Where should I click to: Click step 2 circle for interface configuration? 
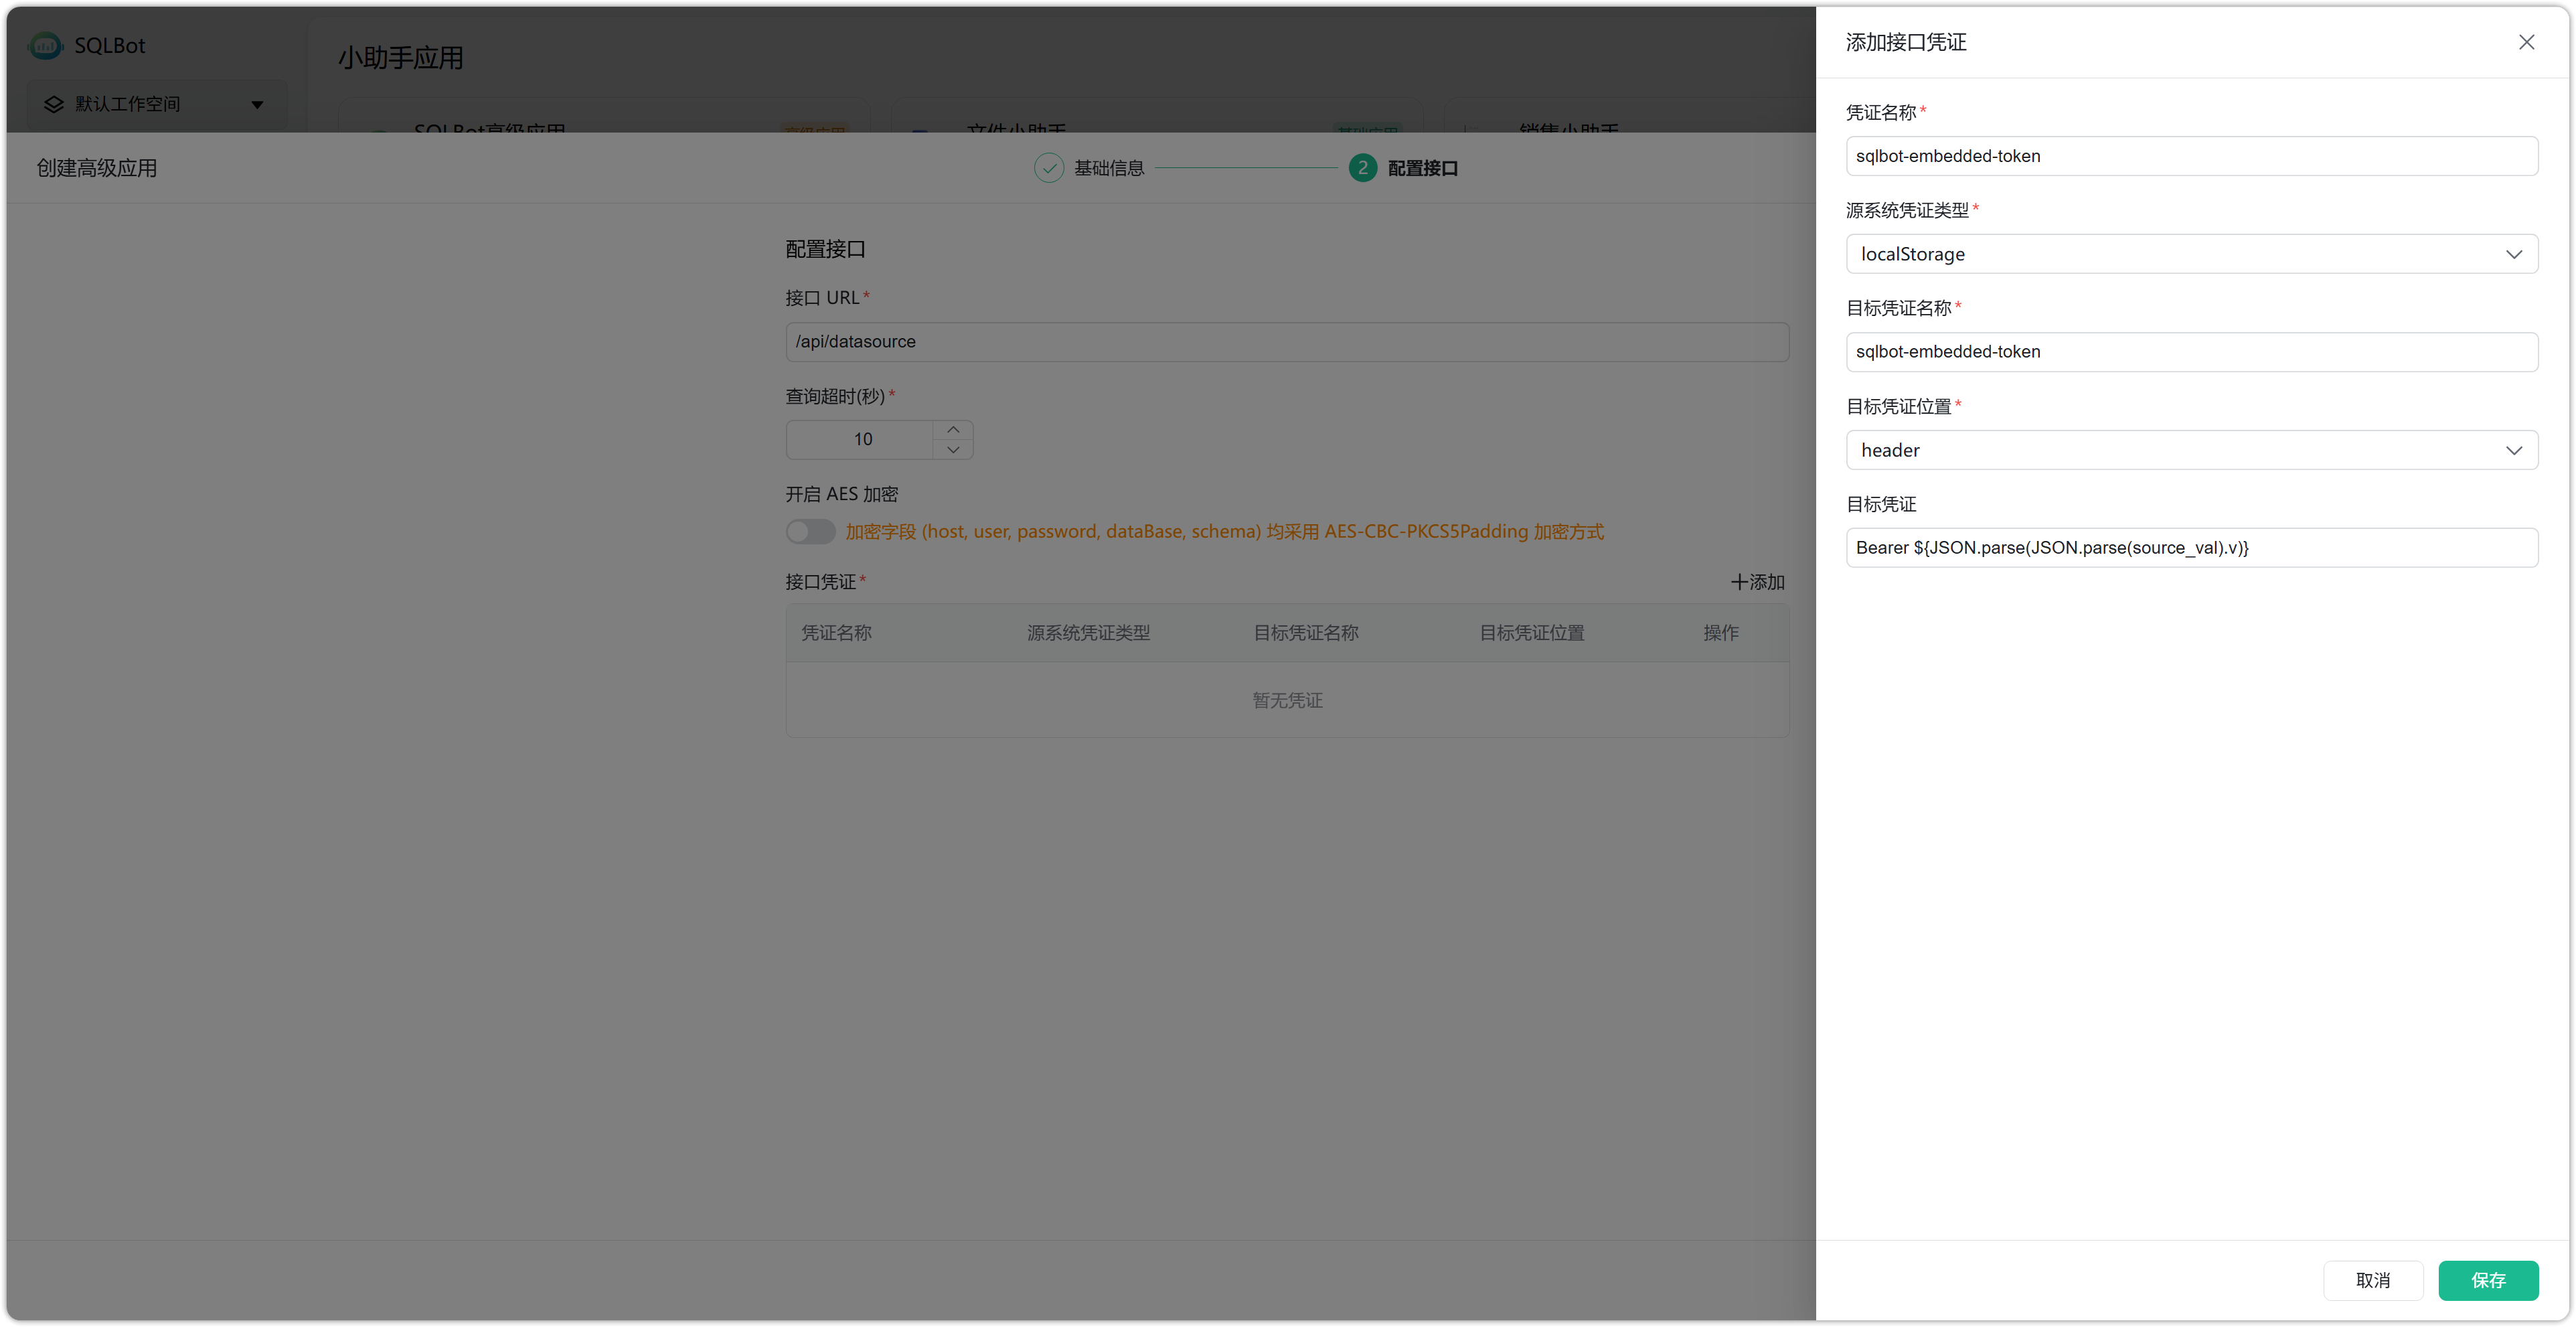point(1362,168)
